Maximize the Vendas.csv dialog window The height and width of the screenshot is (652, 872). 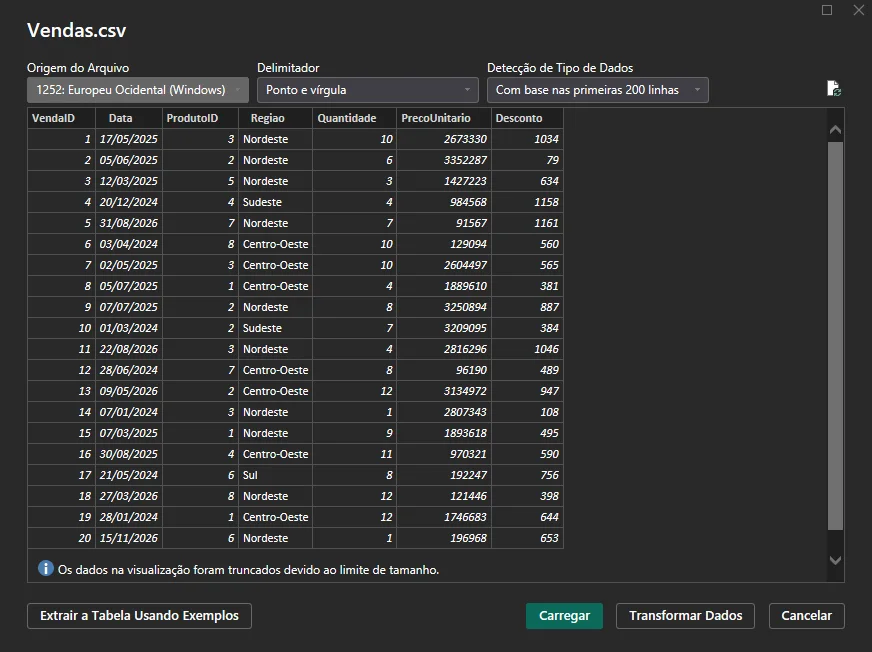coord(827,10)
